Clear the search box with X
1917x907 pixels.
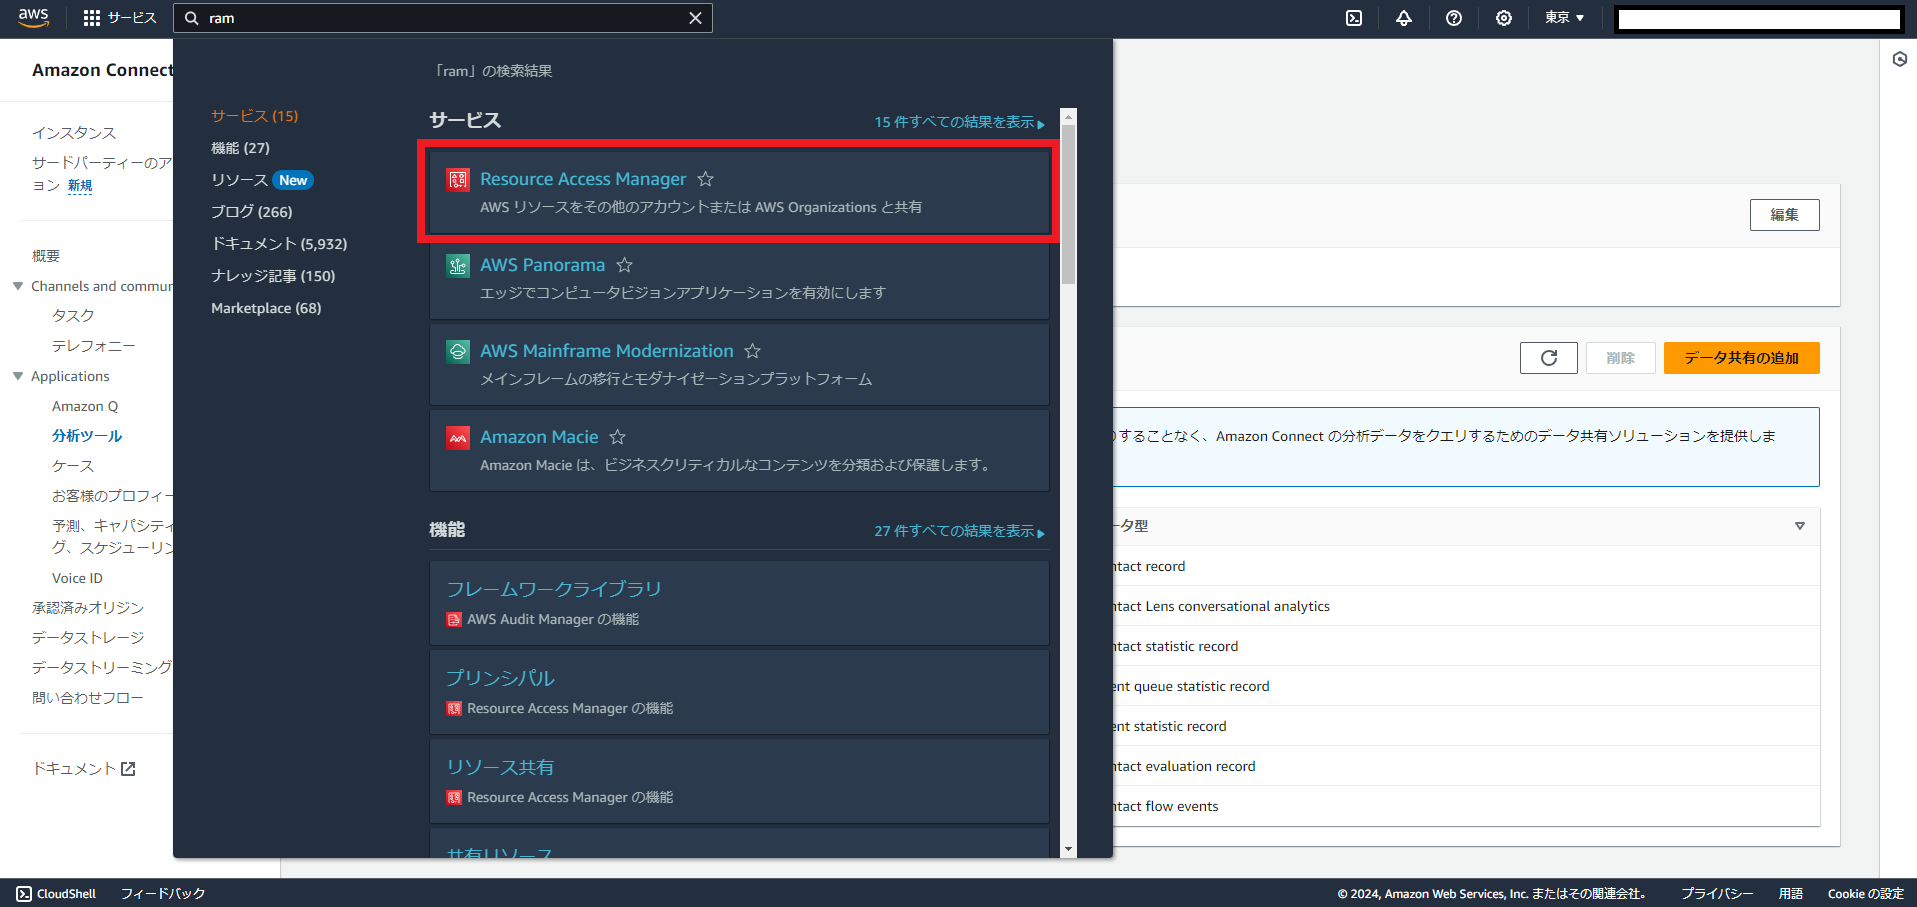point(695,18)
